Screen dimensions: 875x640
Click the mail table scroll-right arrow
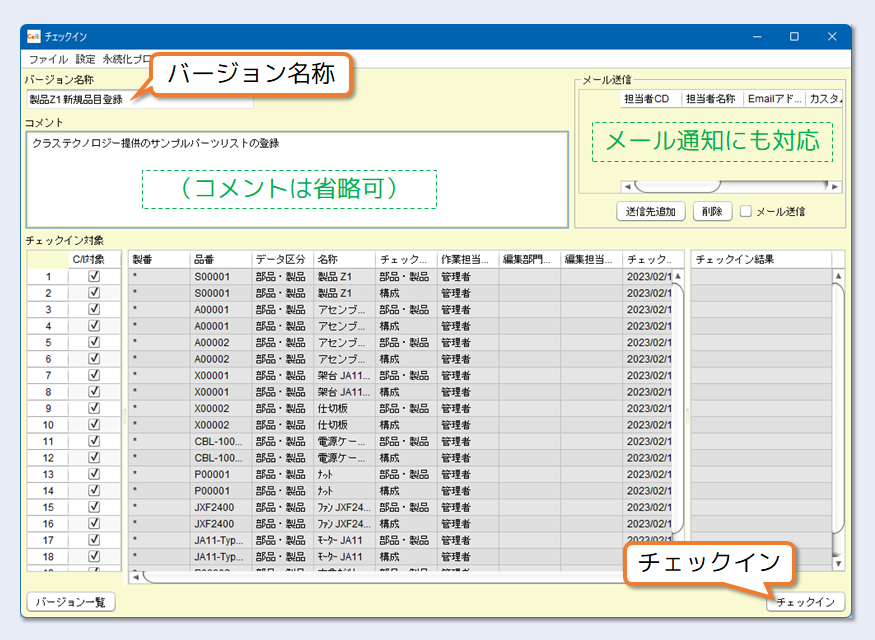click(835, 186)
